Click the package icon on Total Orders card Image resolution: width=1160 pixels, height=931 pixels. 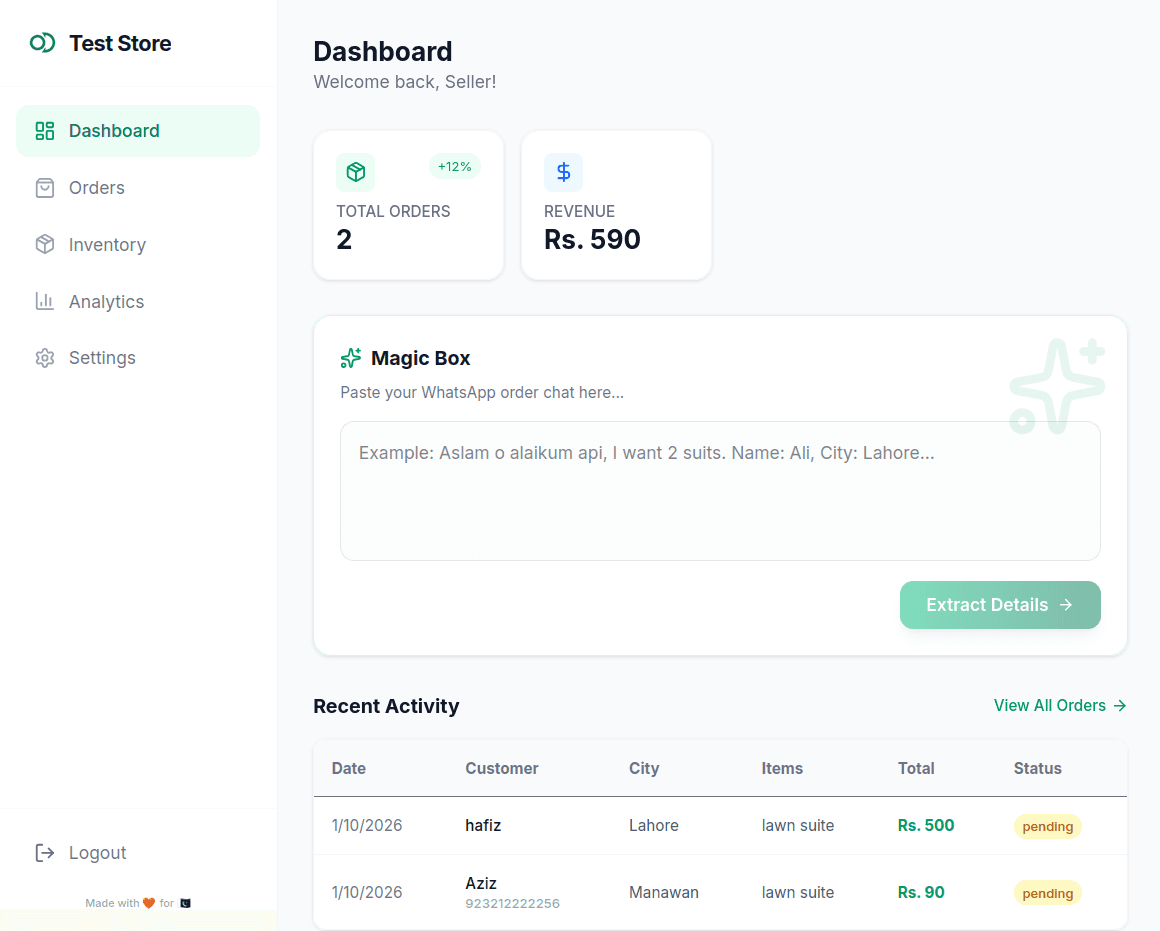pos(355,172)
